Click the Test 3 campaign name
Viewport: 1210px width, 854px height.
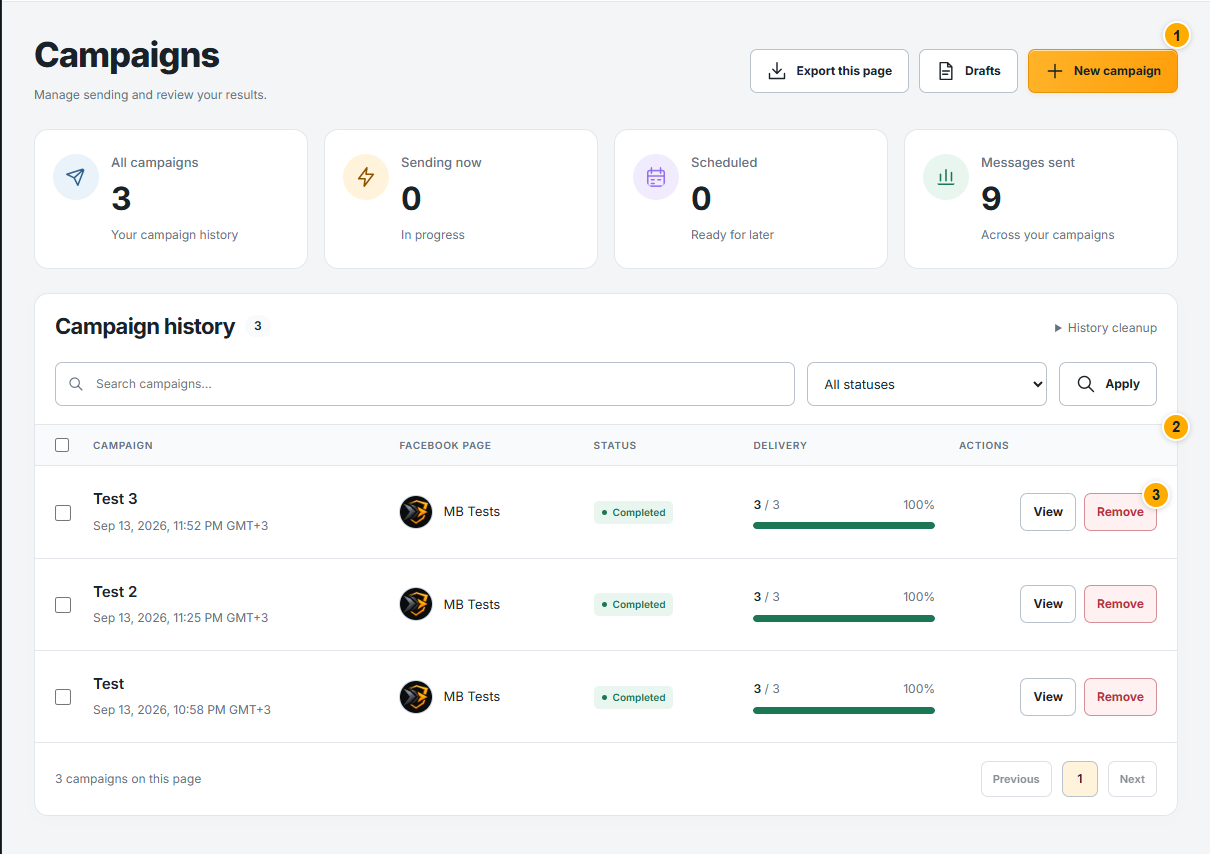[x=115, y=499]
